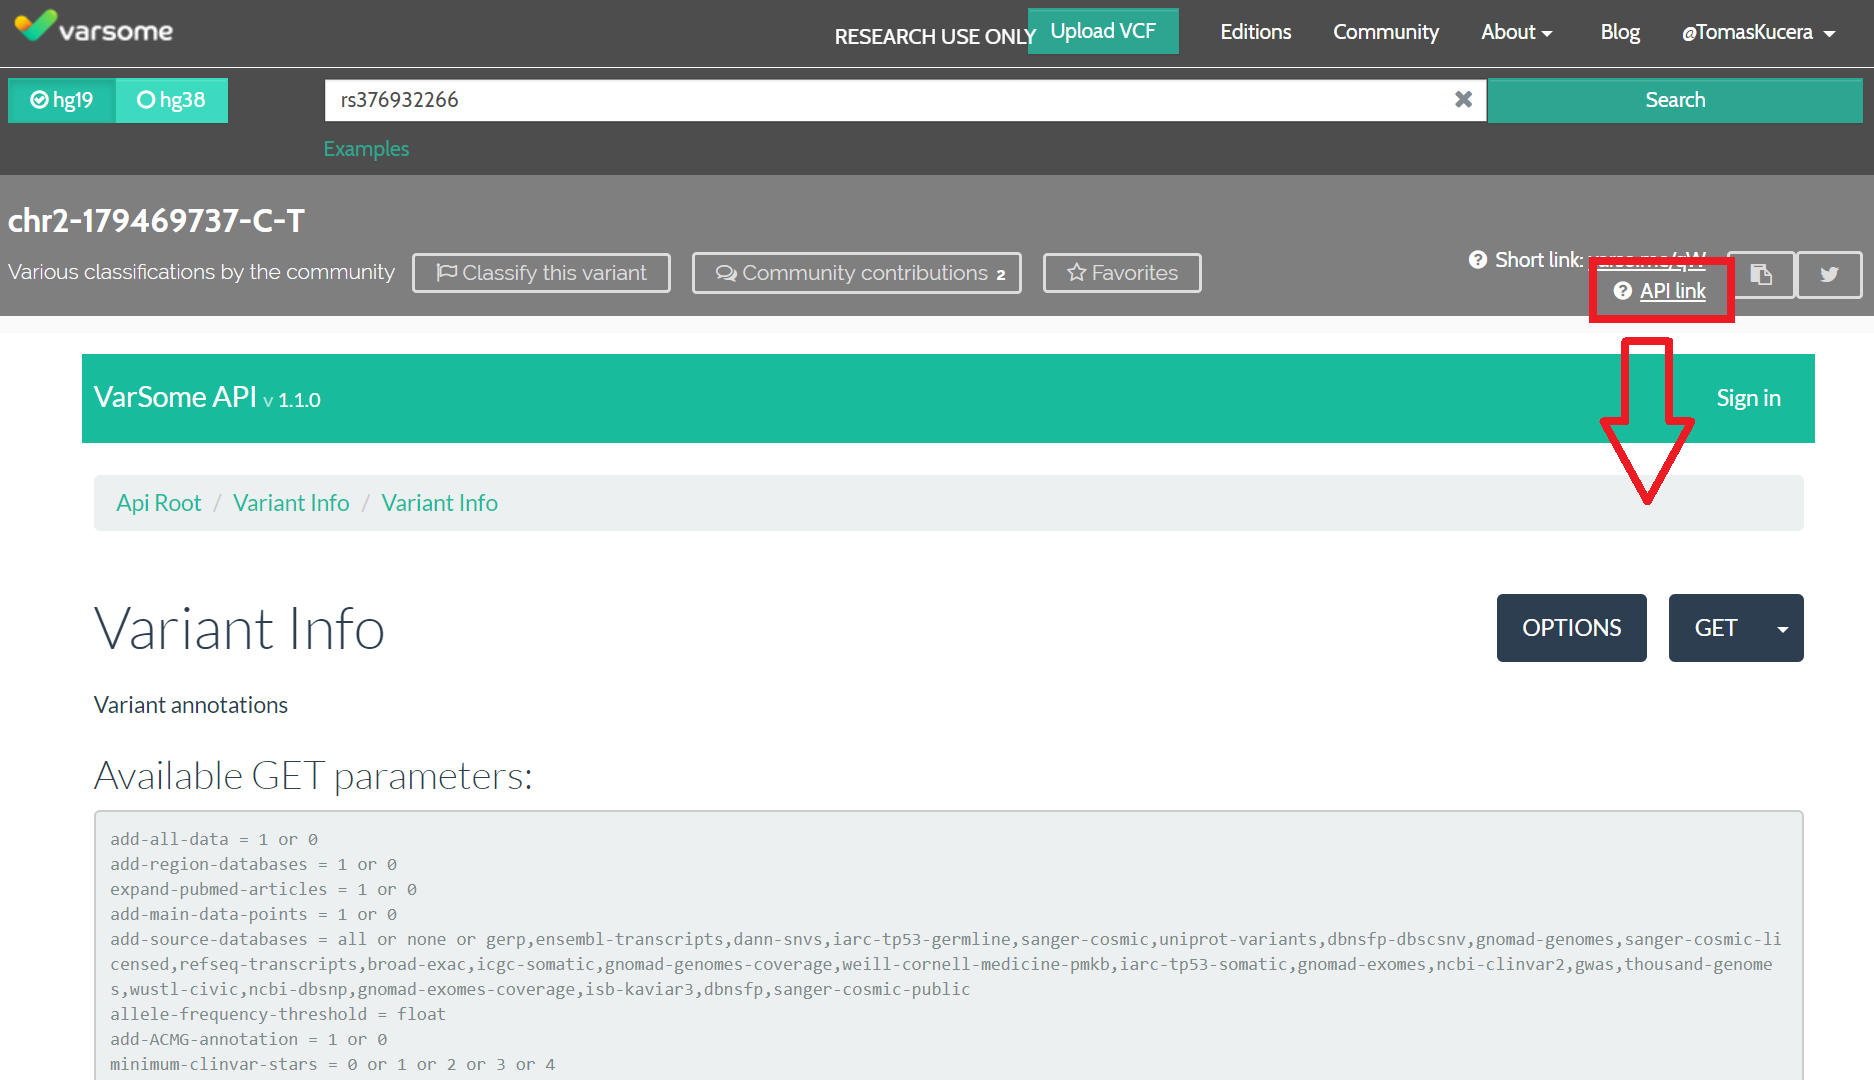Open the VarSome logo home link
The image size is (1874, 1080).
click(94, 28)
